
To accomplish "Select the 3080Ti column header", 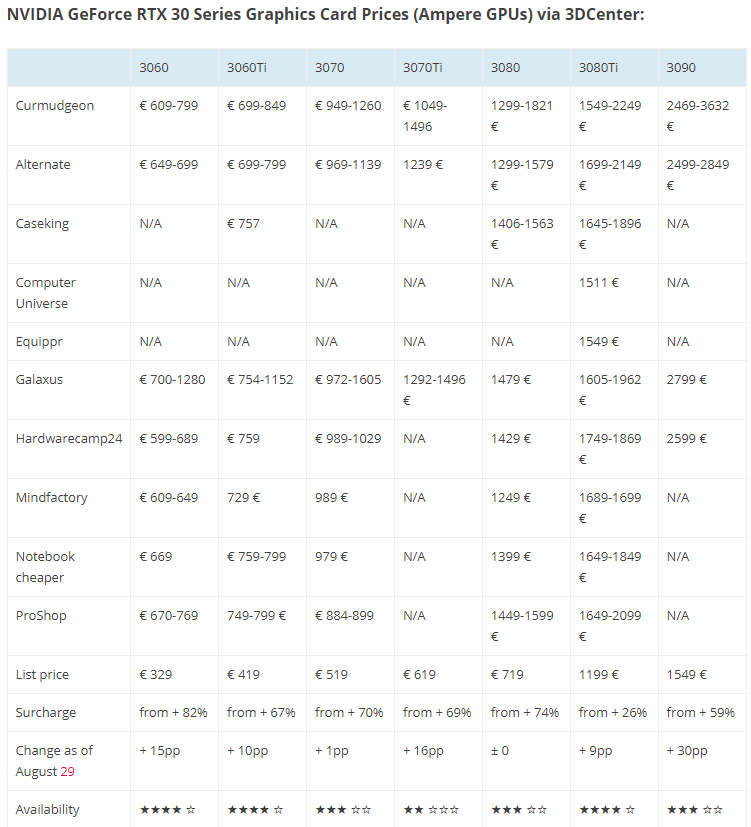I will coord(598,67).
